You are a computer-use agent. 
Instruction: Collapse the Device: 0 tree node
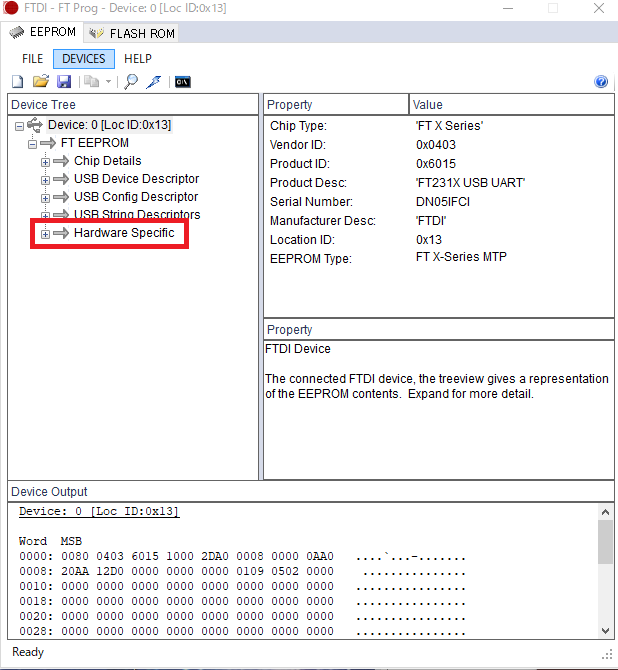pyautogui.click(x=19, y=126)
